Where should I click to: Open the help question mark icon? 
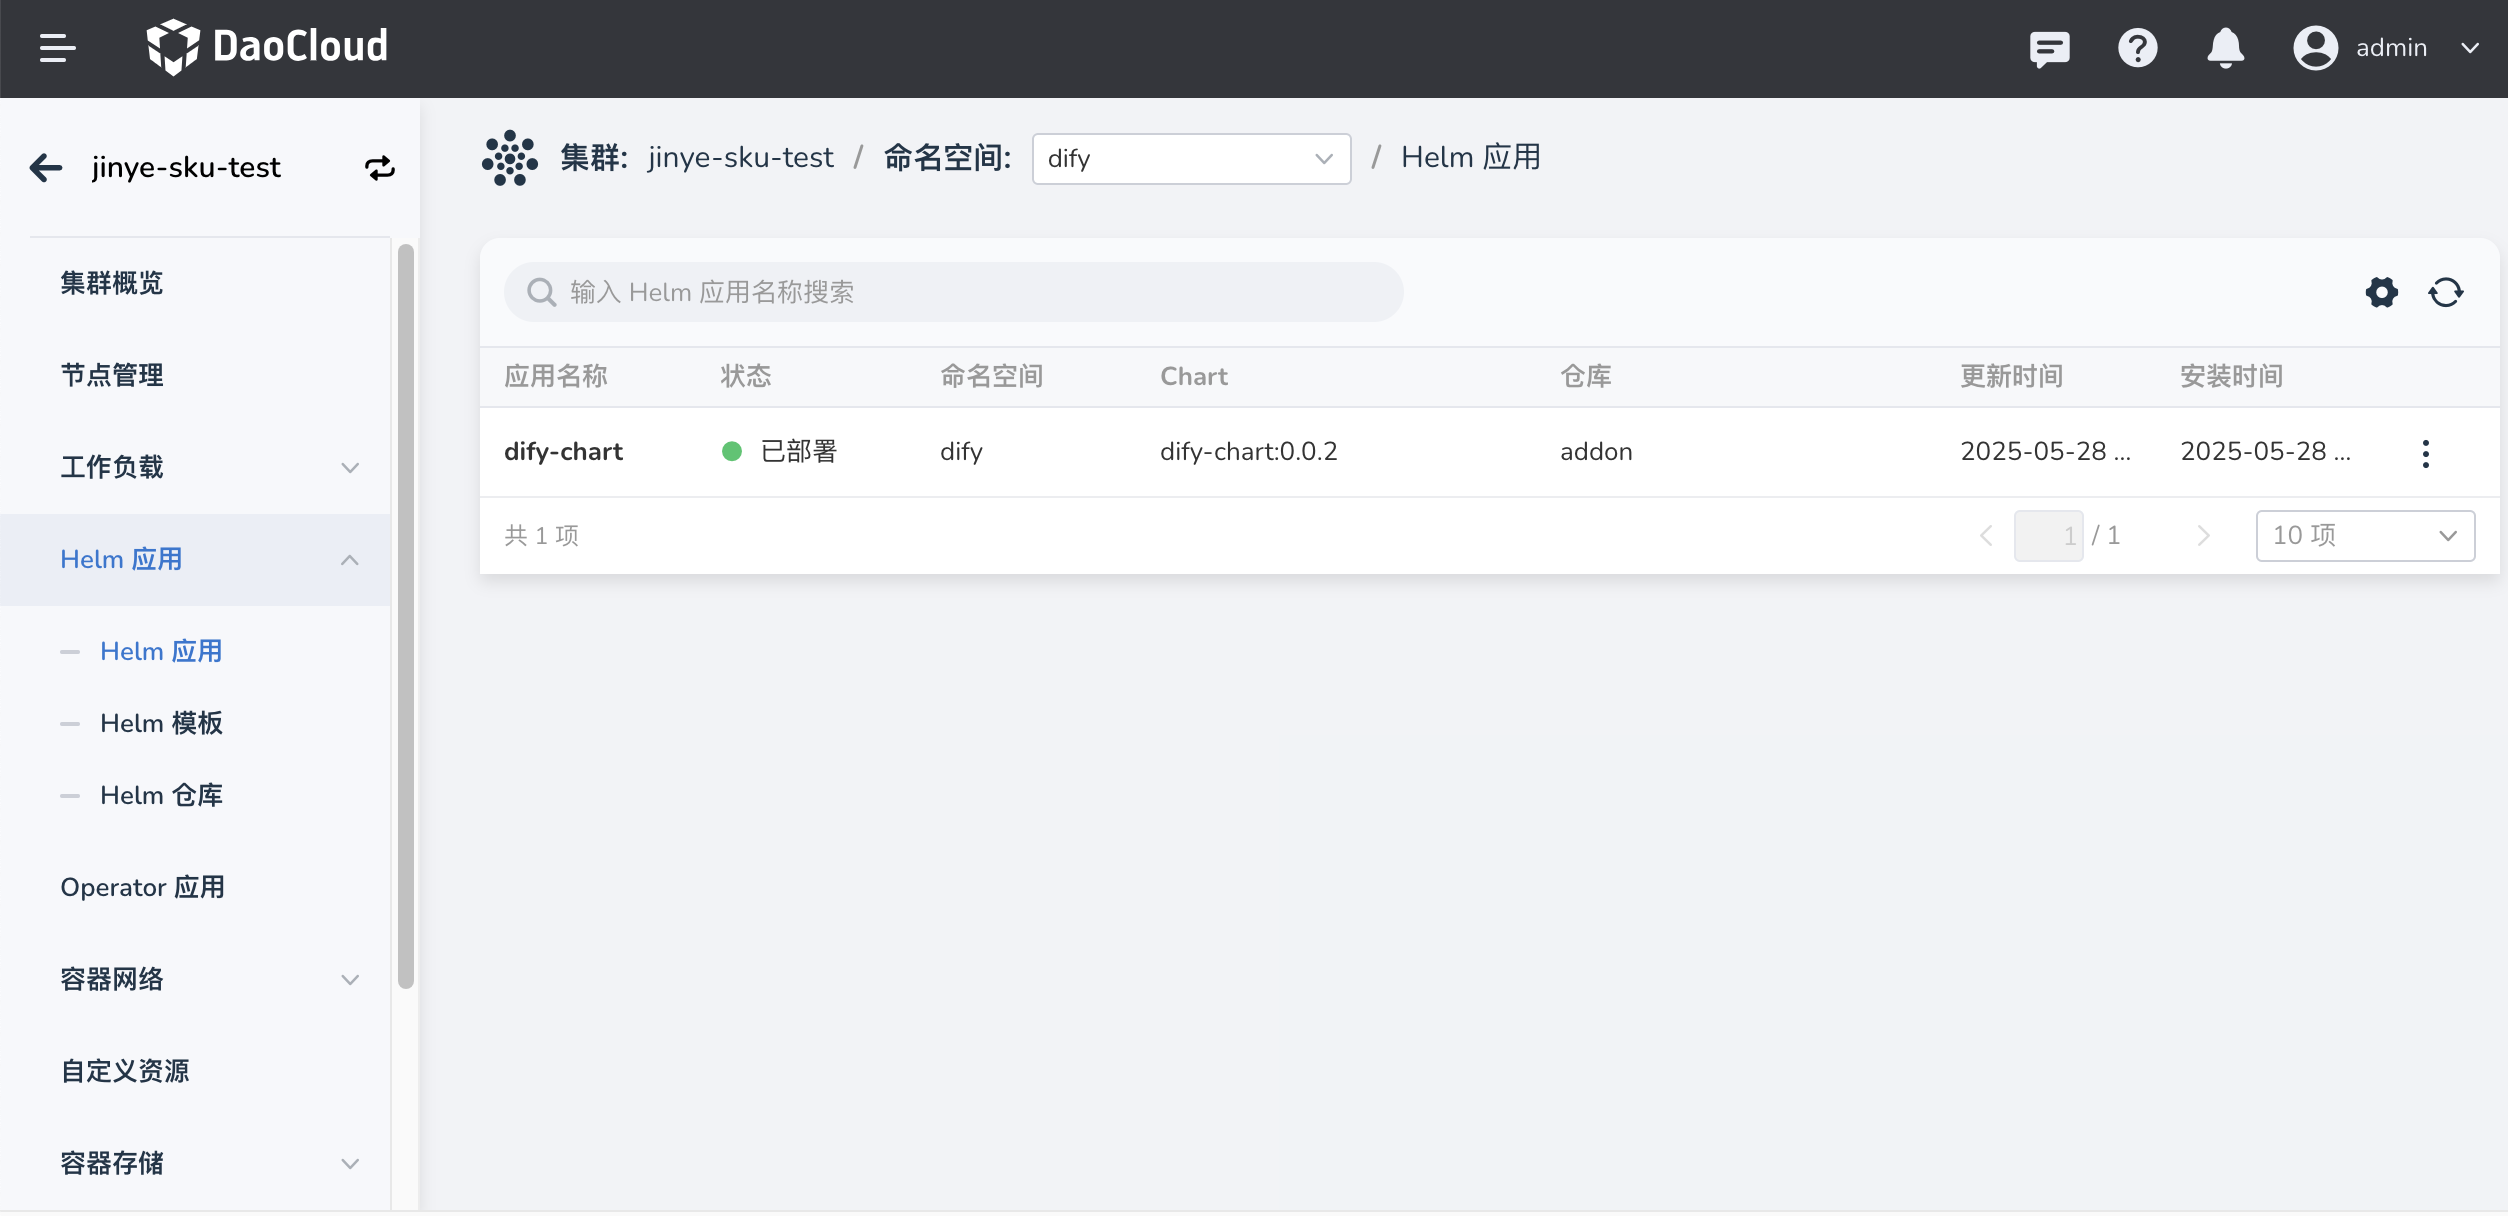pos(2137,48)
